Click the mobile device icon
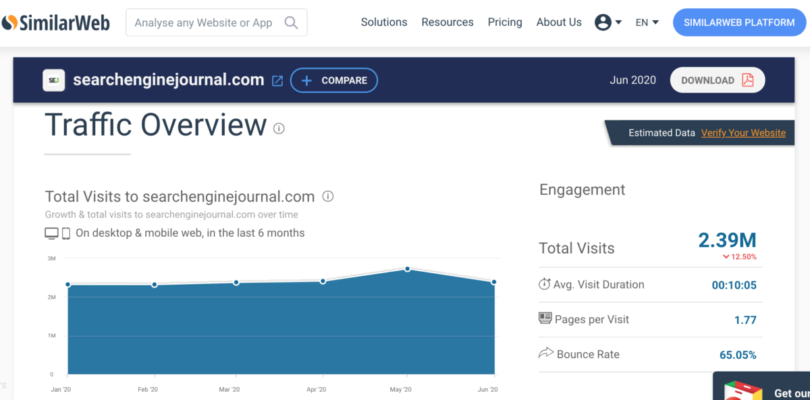This screenshot has width=810, height=400. point(66,234)
